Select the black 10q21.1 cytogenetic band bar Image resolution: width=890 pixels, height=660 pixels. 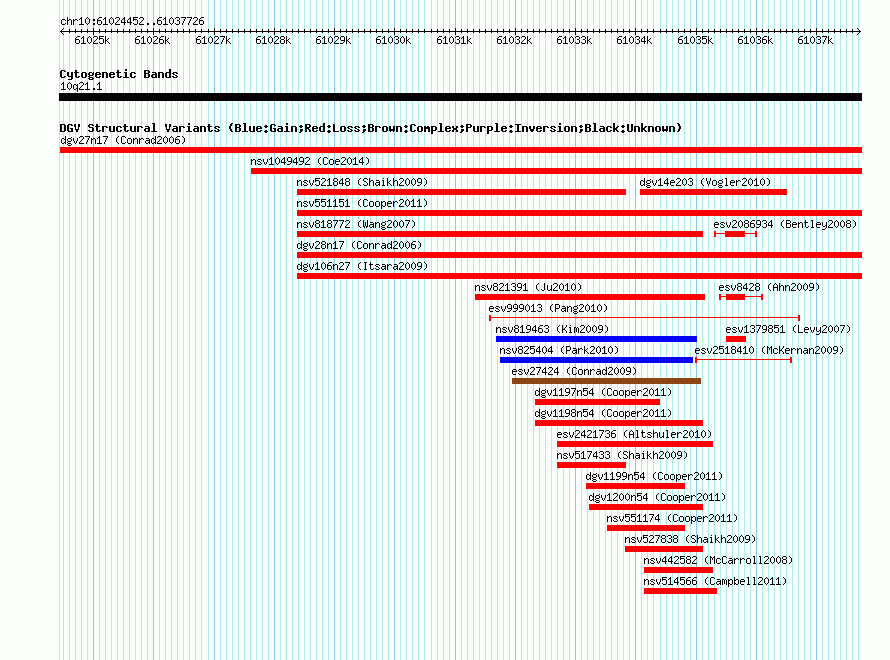[460, 97]
